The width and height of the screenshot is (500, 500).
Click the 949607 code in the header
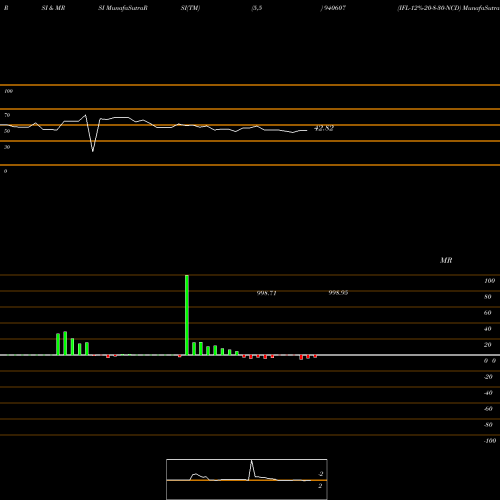pyautogui.click(x=334, y=8)
